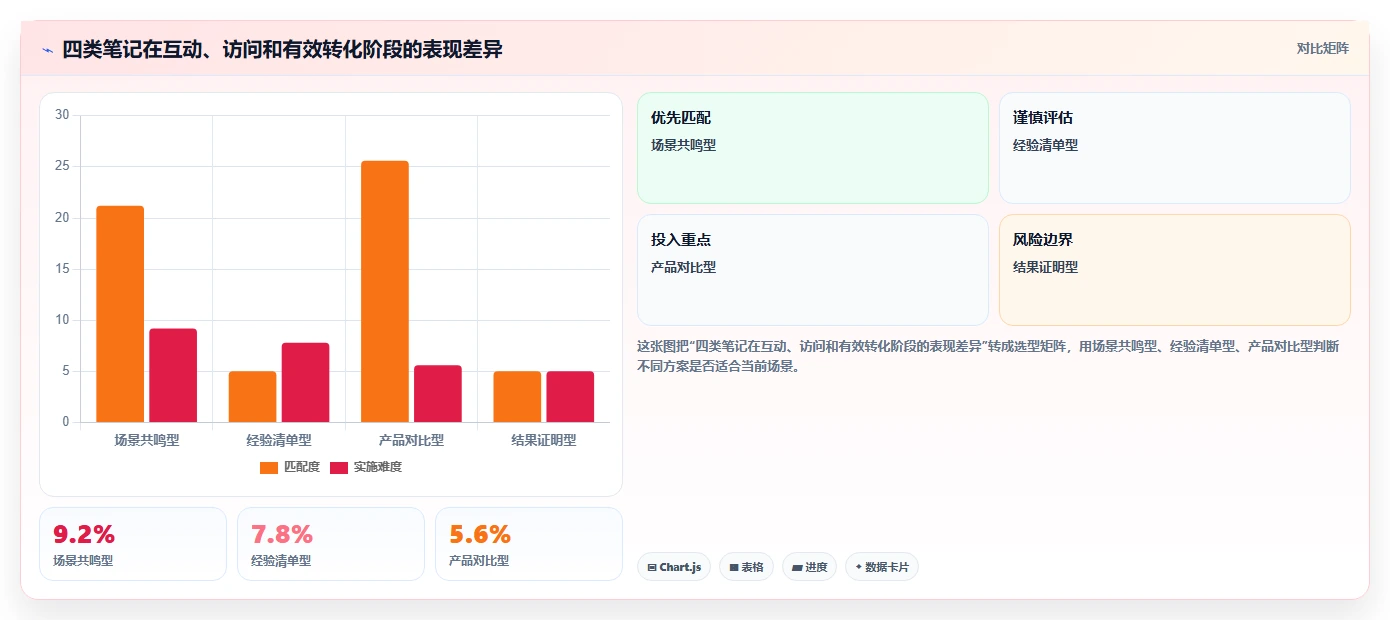This screenshot has height=620, width=1390.
Task: Click the 数据卡片 tag chip
Action: tap(881, 567)
